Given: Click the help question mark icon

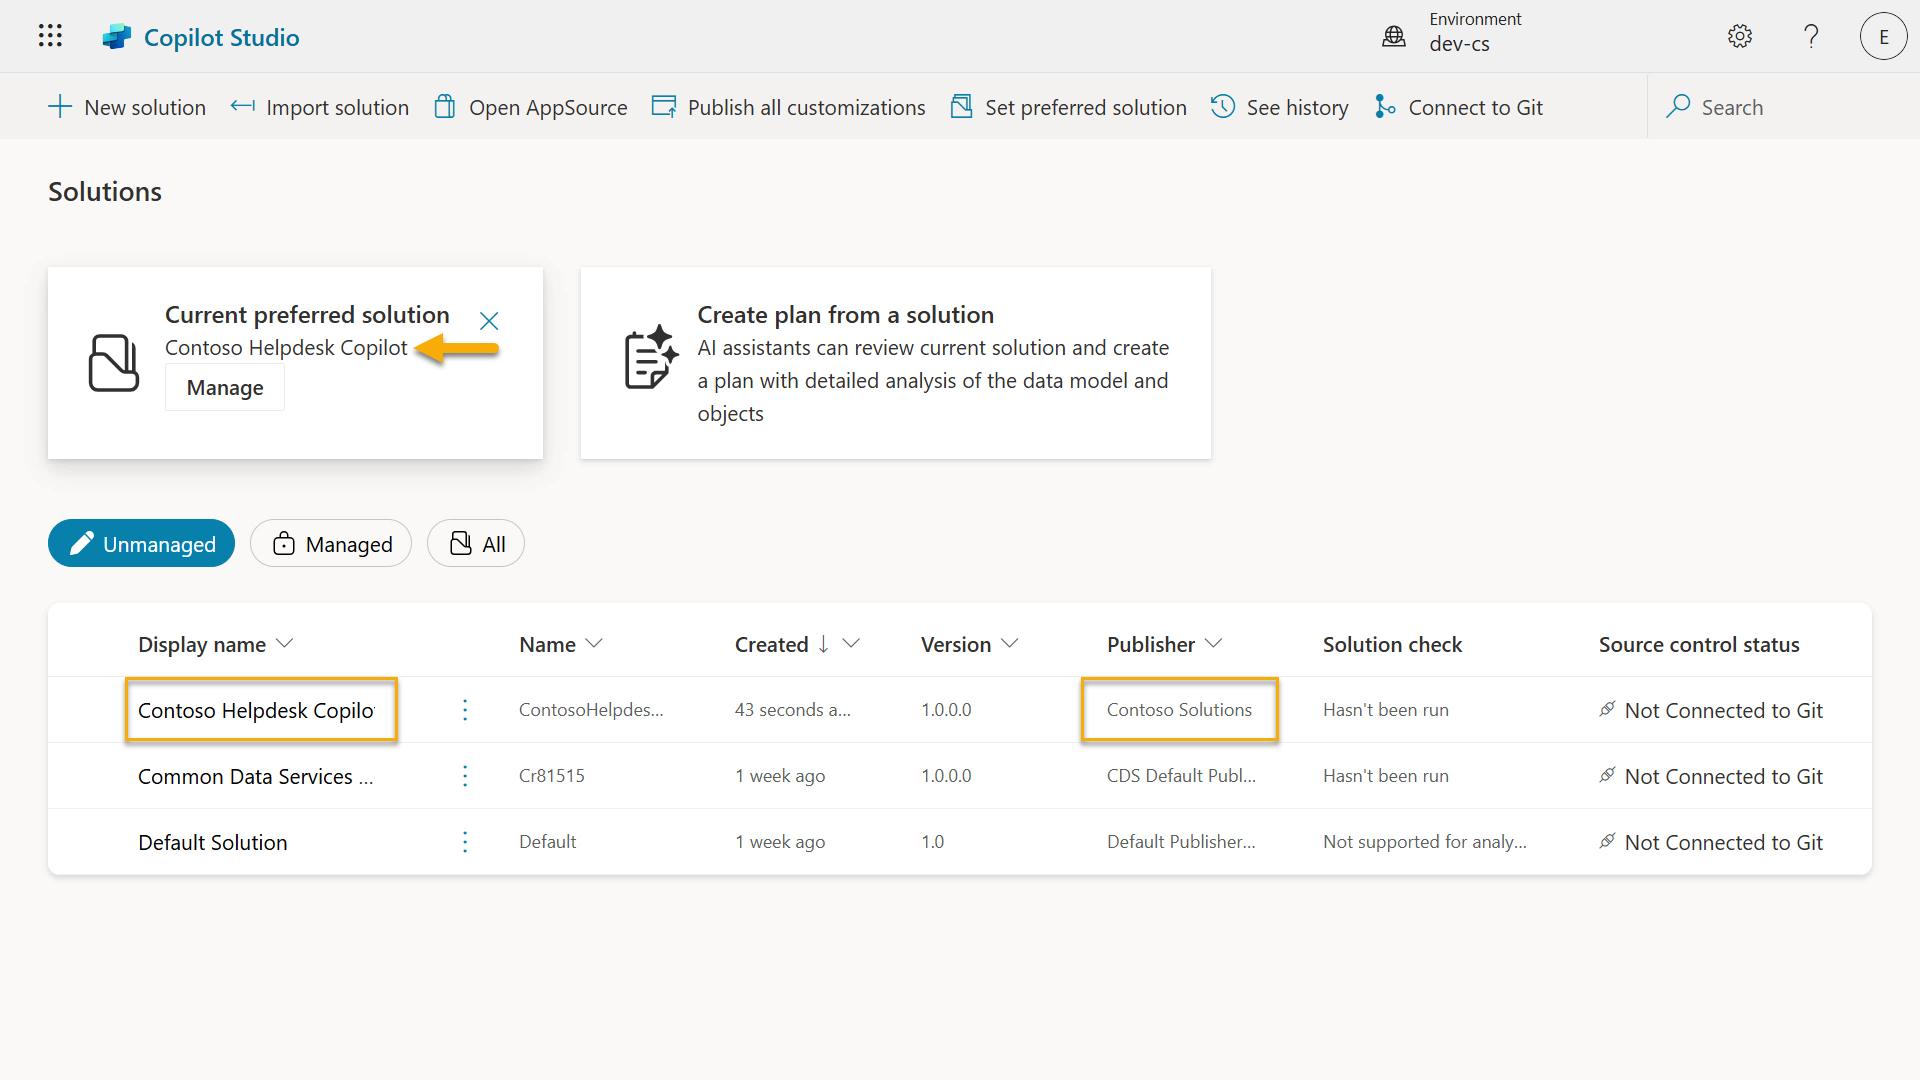Looking at the screenshot, I should point(1811,36).
